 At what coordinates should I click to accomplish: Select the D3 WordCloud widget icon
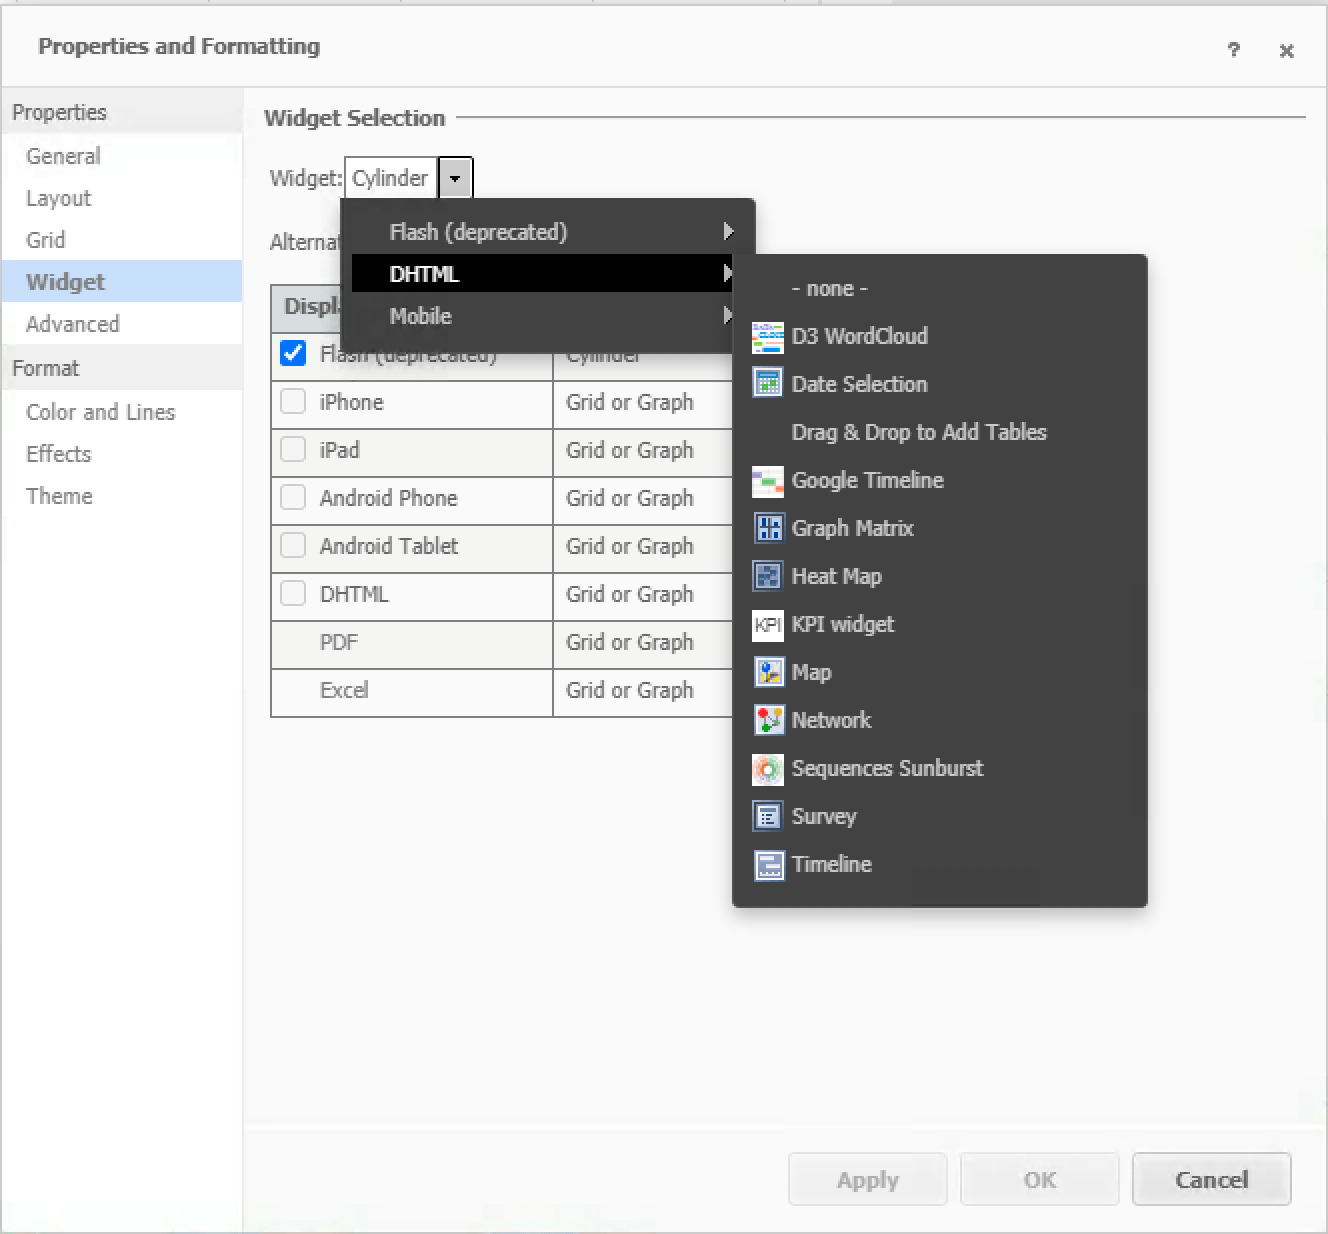[767, 337]
